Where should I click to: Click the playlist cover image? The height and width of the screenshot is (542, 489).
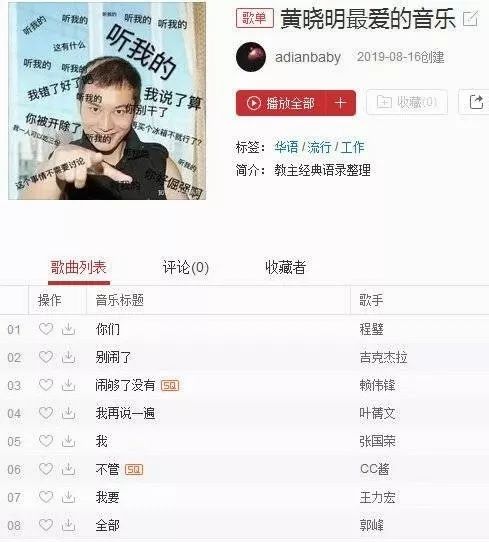coord(107,101)
